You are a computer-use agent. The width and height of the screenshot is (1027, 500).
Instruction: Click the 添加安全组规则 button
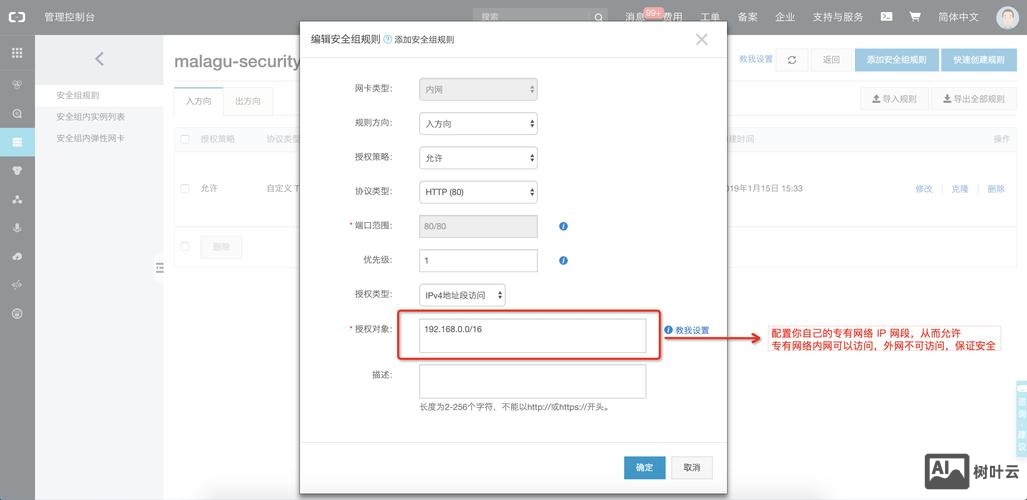click(x=896, y=60)
